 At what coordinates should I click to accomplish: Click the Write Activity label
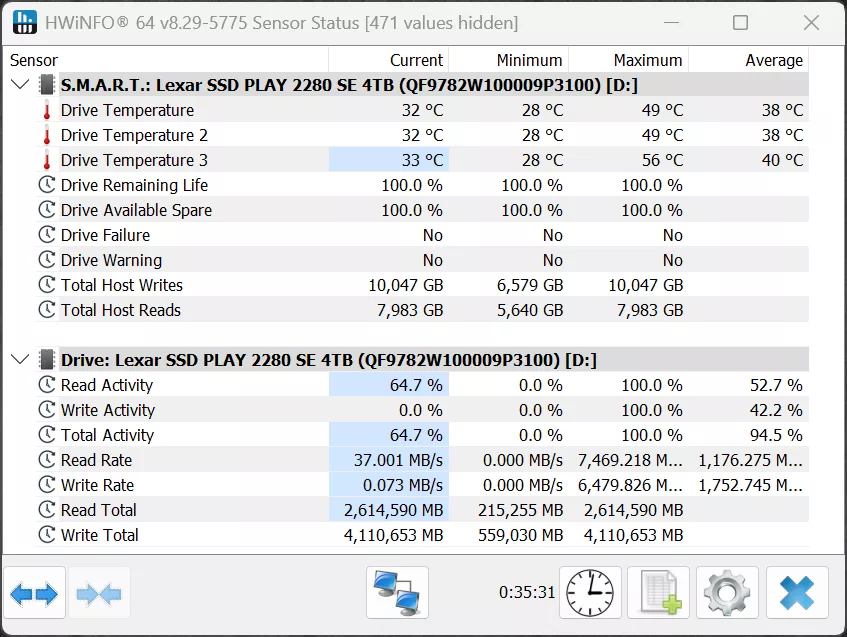[107, 410]
